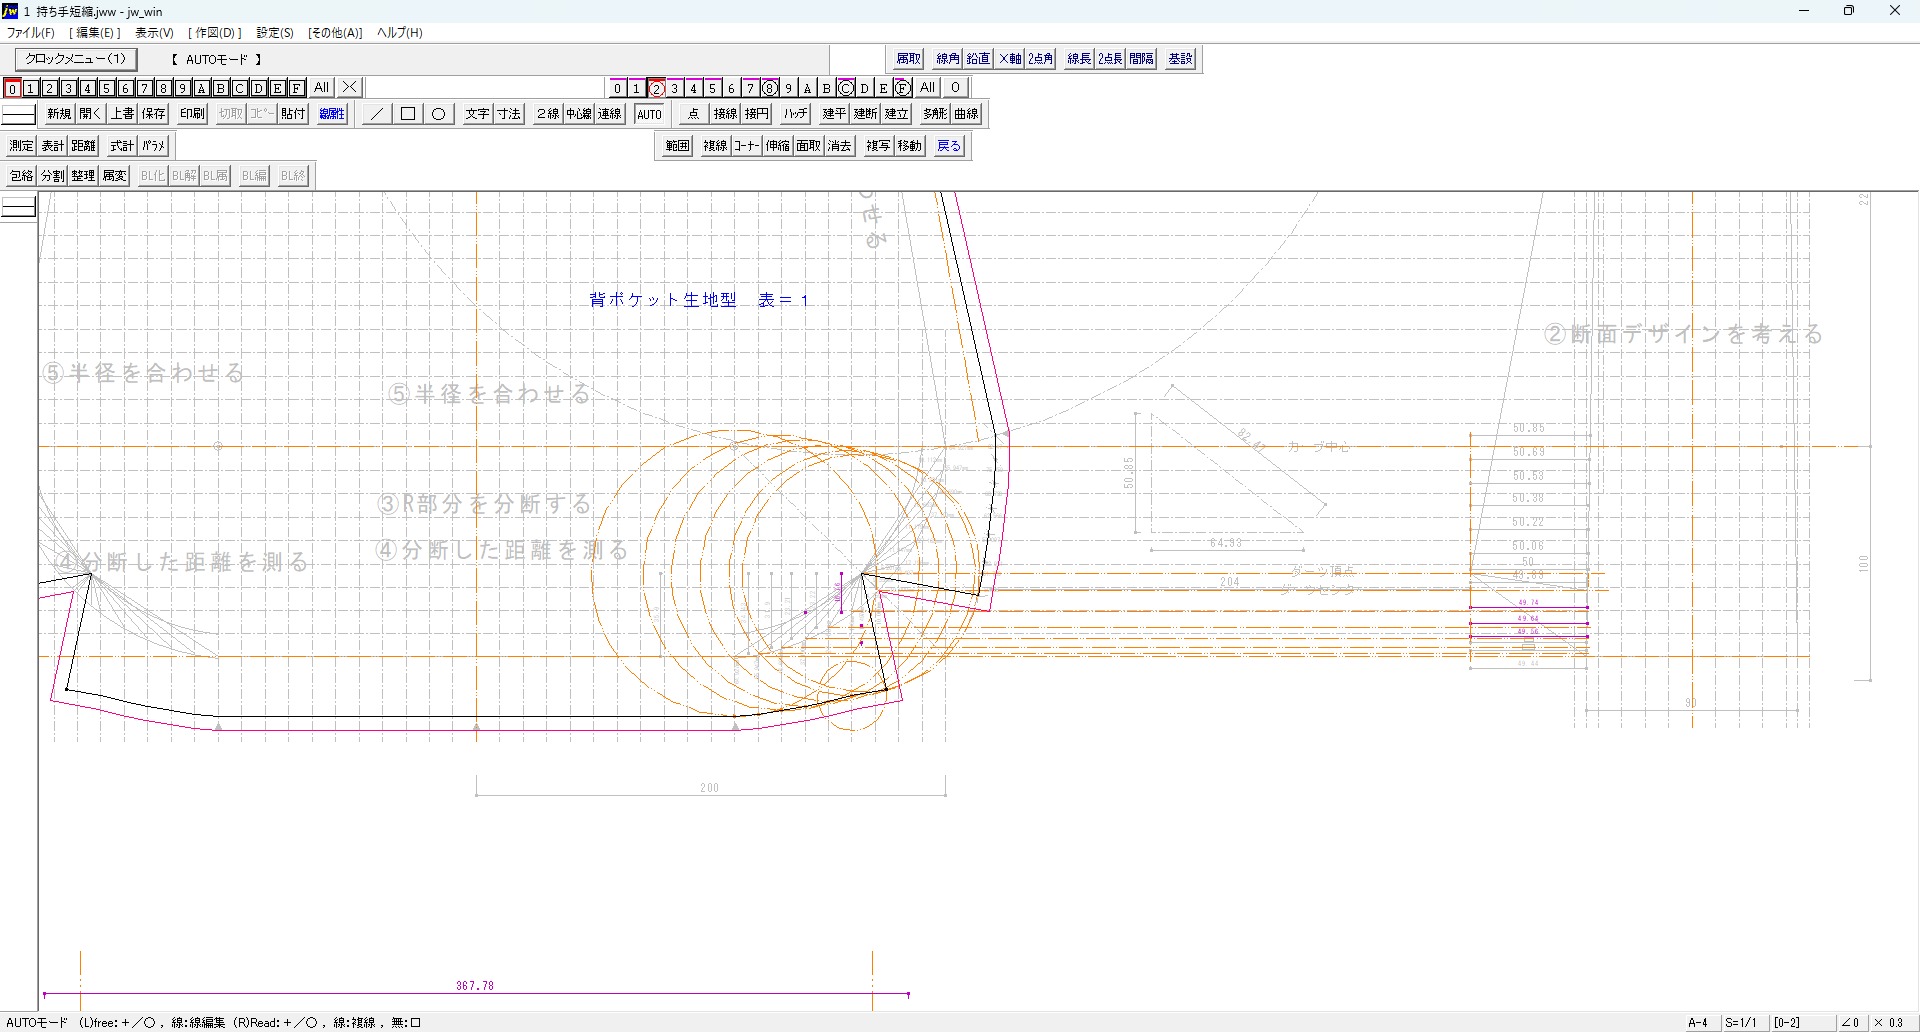
Task: Select the 連線 (continuous line) tool
Action: (x=609, y=114)
